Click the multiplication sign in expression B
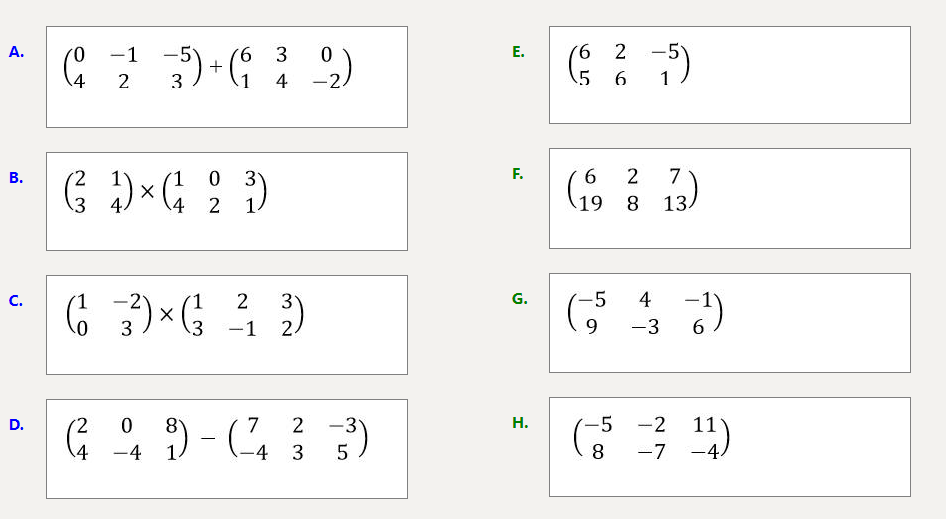Viewport: 946px width, 519px height. [x=148, y=190]
